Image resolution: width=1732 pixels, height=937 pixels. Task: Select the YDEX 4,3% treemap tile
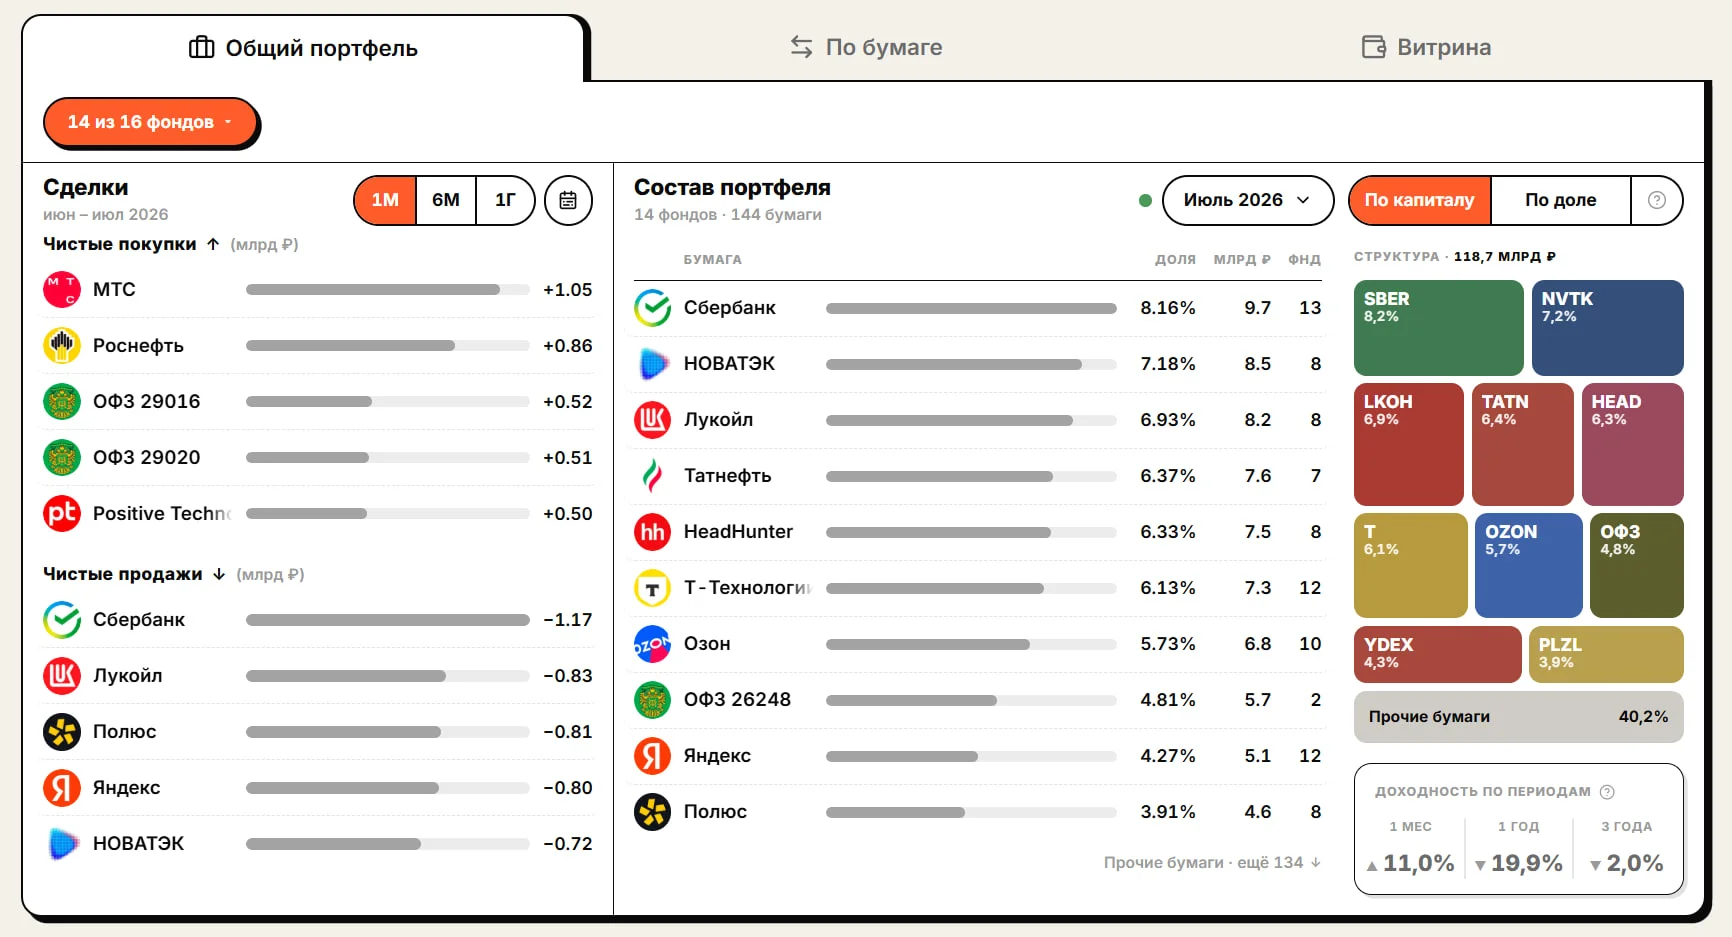(1437, 654)
